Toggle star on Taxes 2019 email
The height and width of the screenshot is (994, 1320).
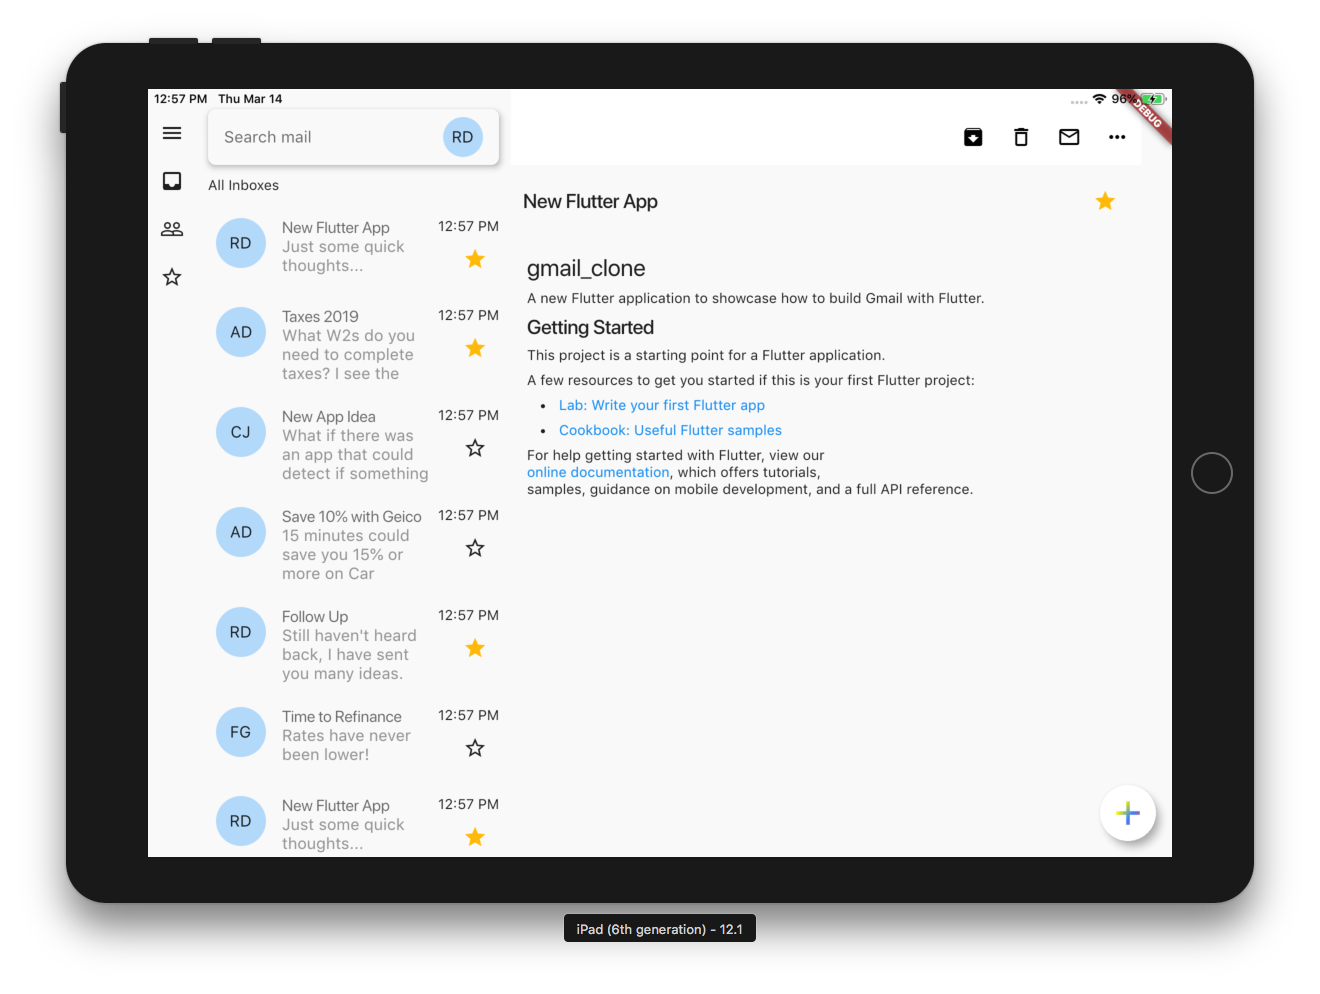[475, 348]
